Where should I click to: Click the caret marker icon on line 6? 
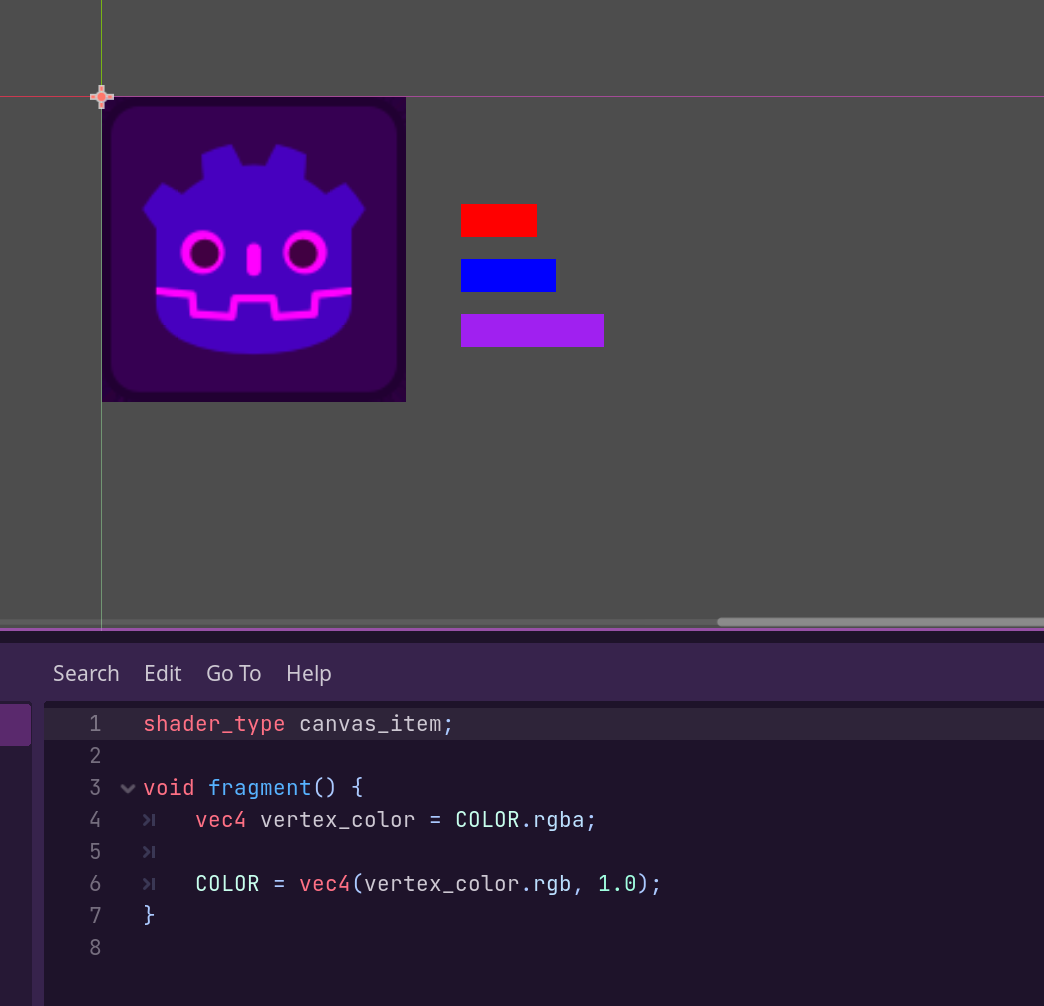click(148, 884)
